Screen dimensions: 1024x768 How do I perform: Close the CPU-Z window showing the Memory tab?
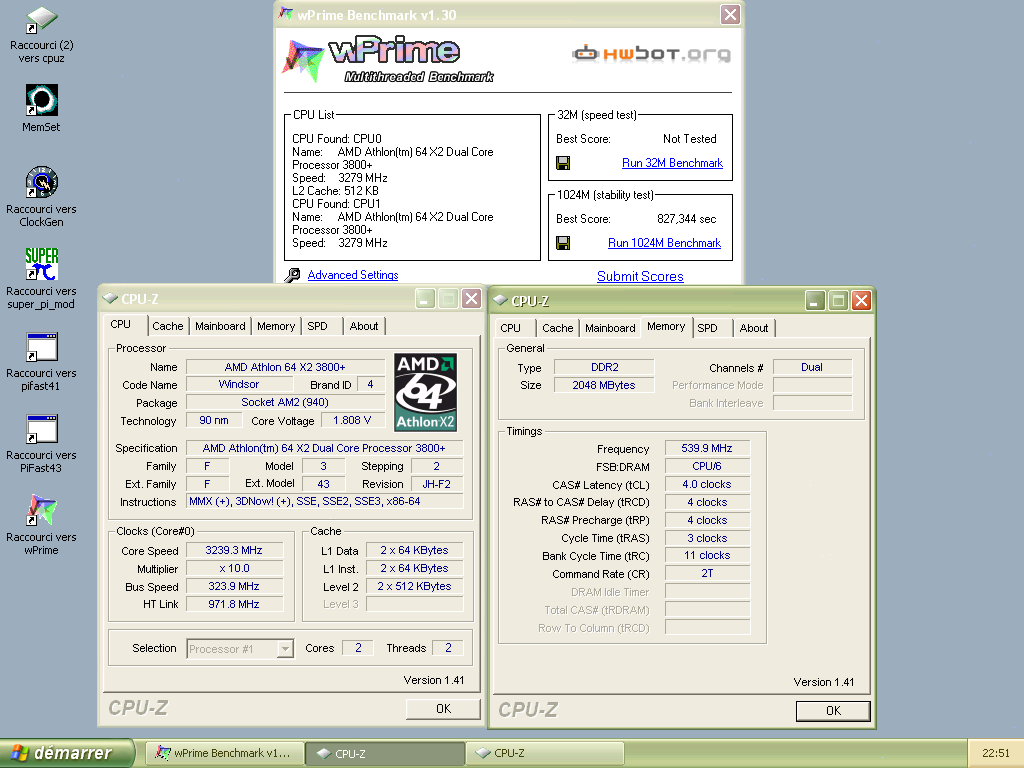coord(861,300)
